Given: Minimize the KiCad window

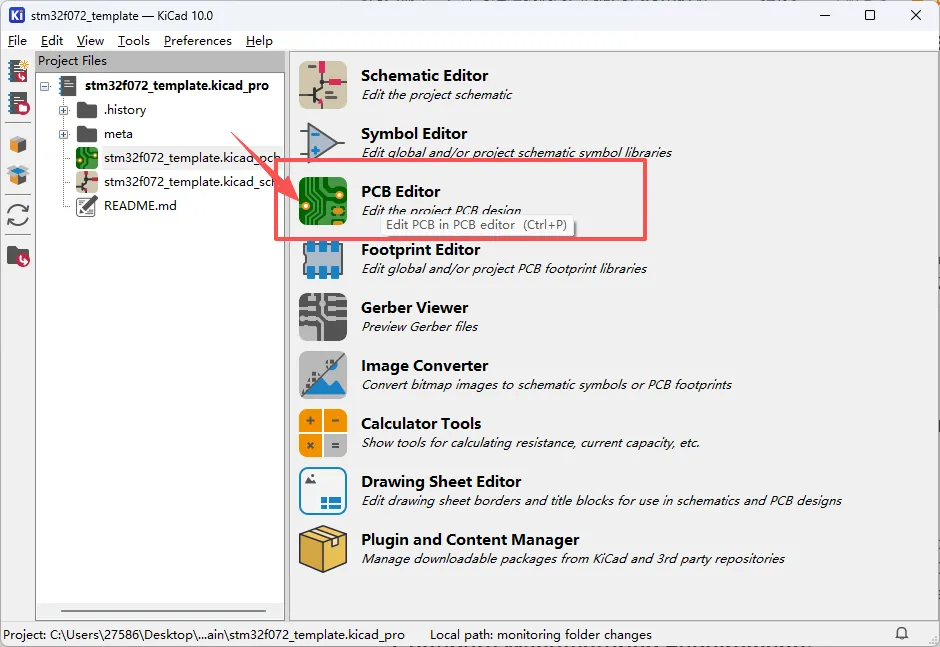Looking at the screenshot, I should tap(825, 15).
